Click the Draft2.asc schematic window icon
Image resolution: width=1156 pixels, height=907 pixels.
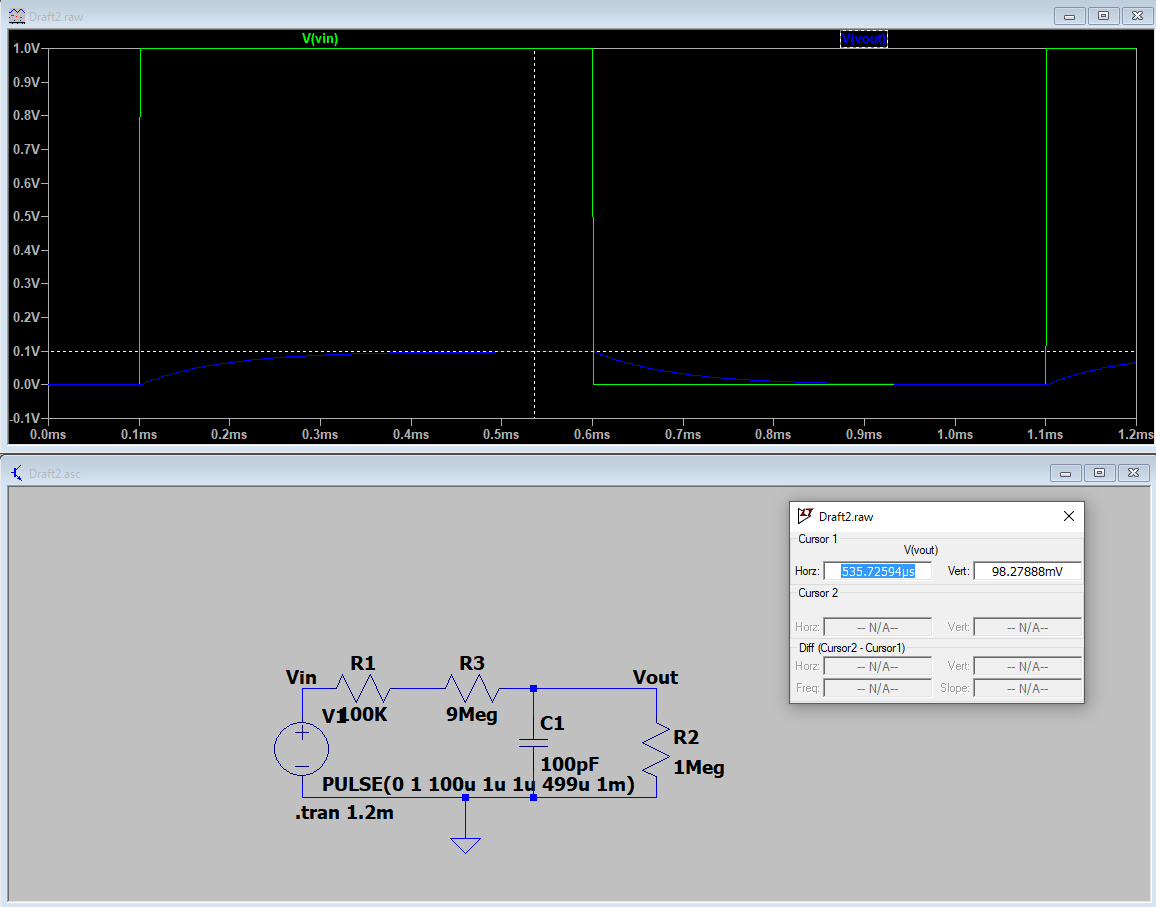(x=16, y=473)
